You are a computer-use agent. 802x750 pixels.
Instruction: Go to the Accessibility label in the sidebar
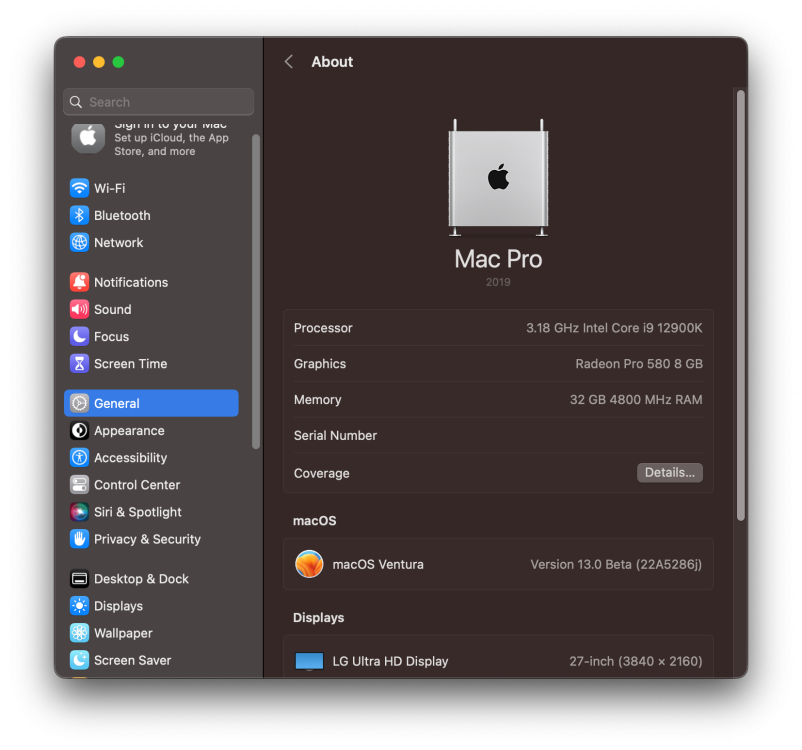click(x=130, y=458)
